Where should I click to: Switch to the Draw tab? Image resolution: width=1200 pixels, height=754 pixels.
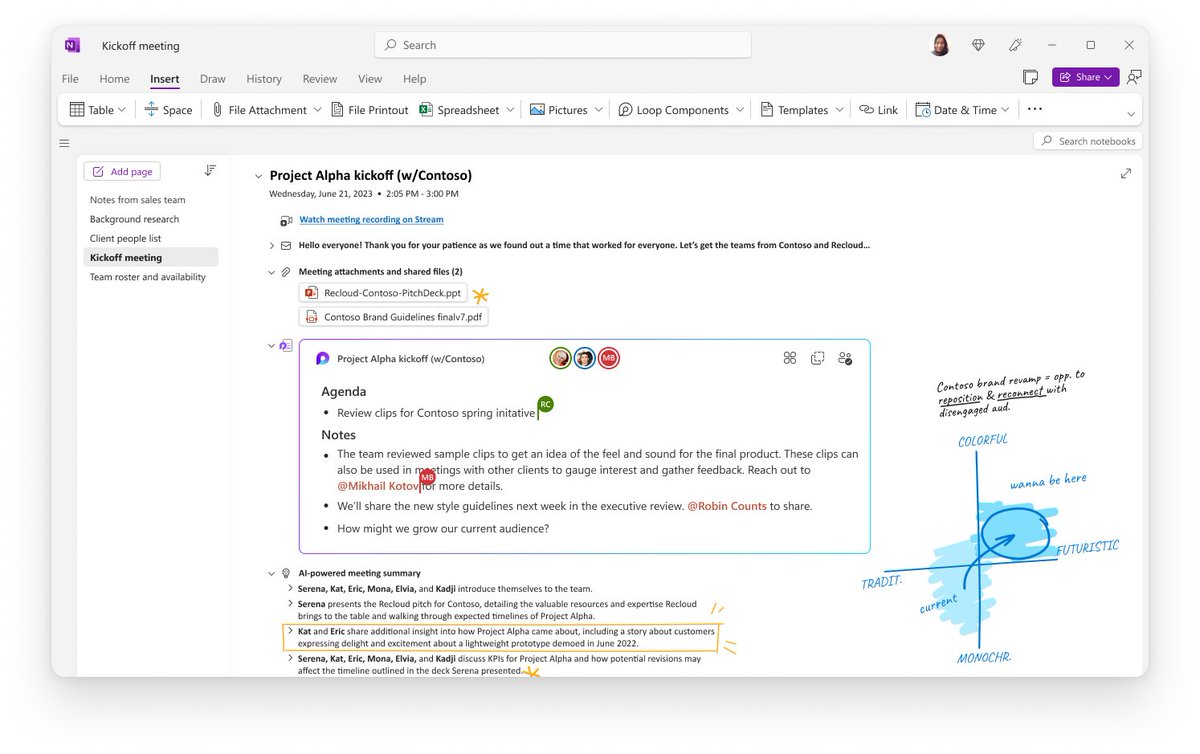[212, 78]
